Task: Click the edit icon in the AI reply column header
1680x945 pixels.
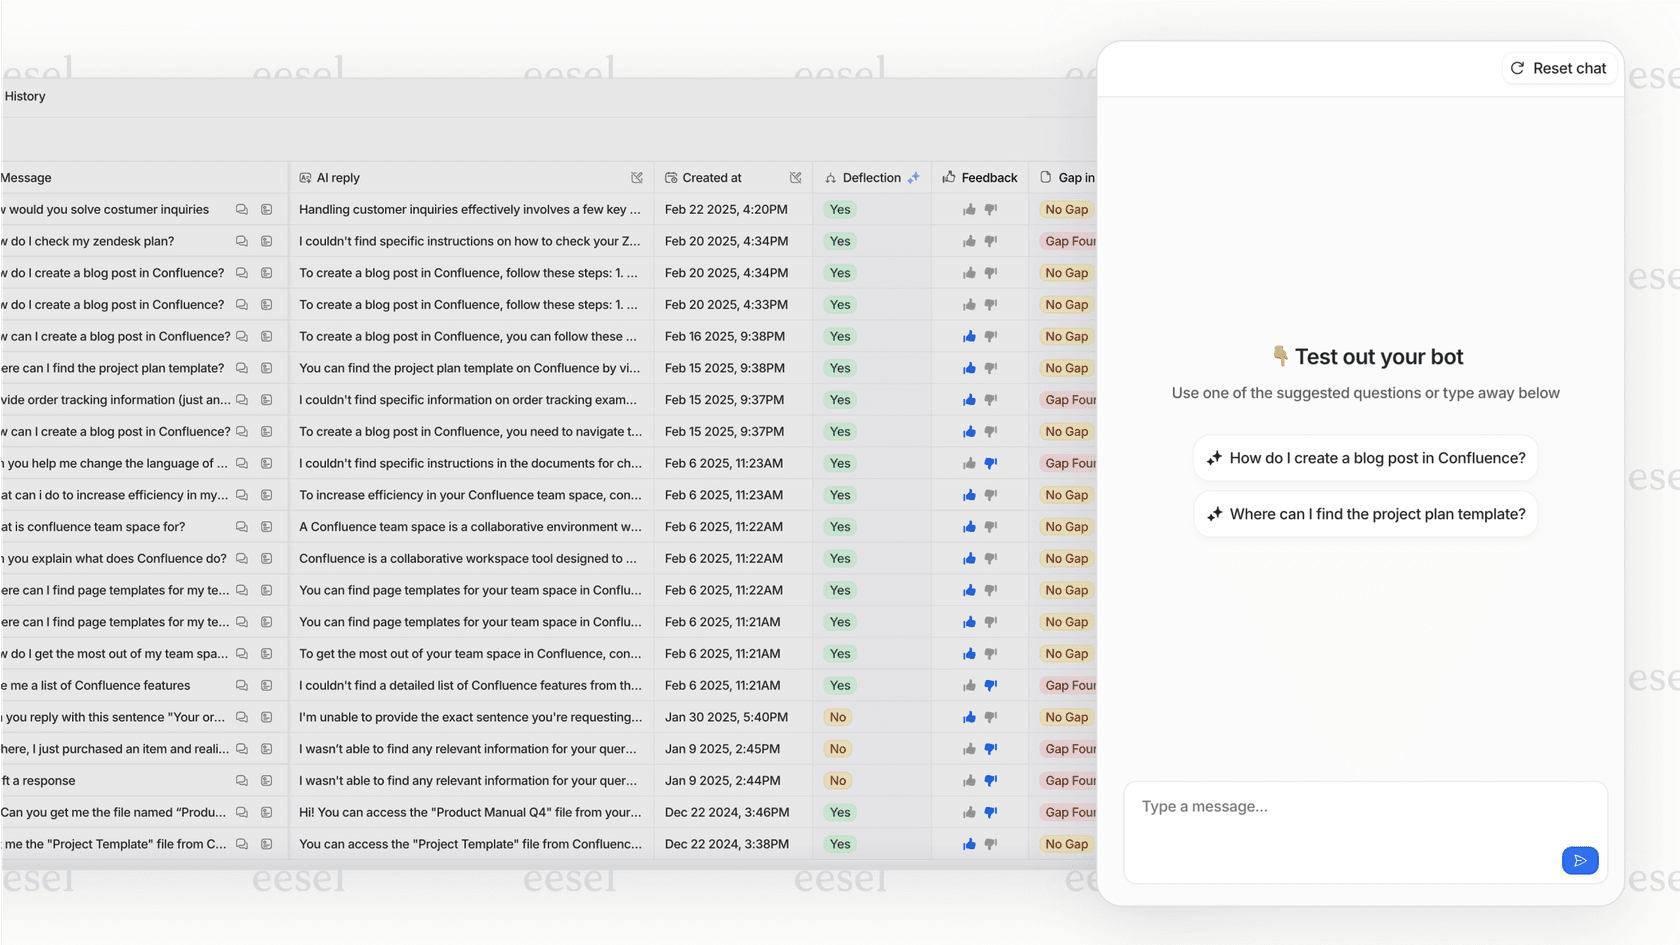Action: 637,177
